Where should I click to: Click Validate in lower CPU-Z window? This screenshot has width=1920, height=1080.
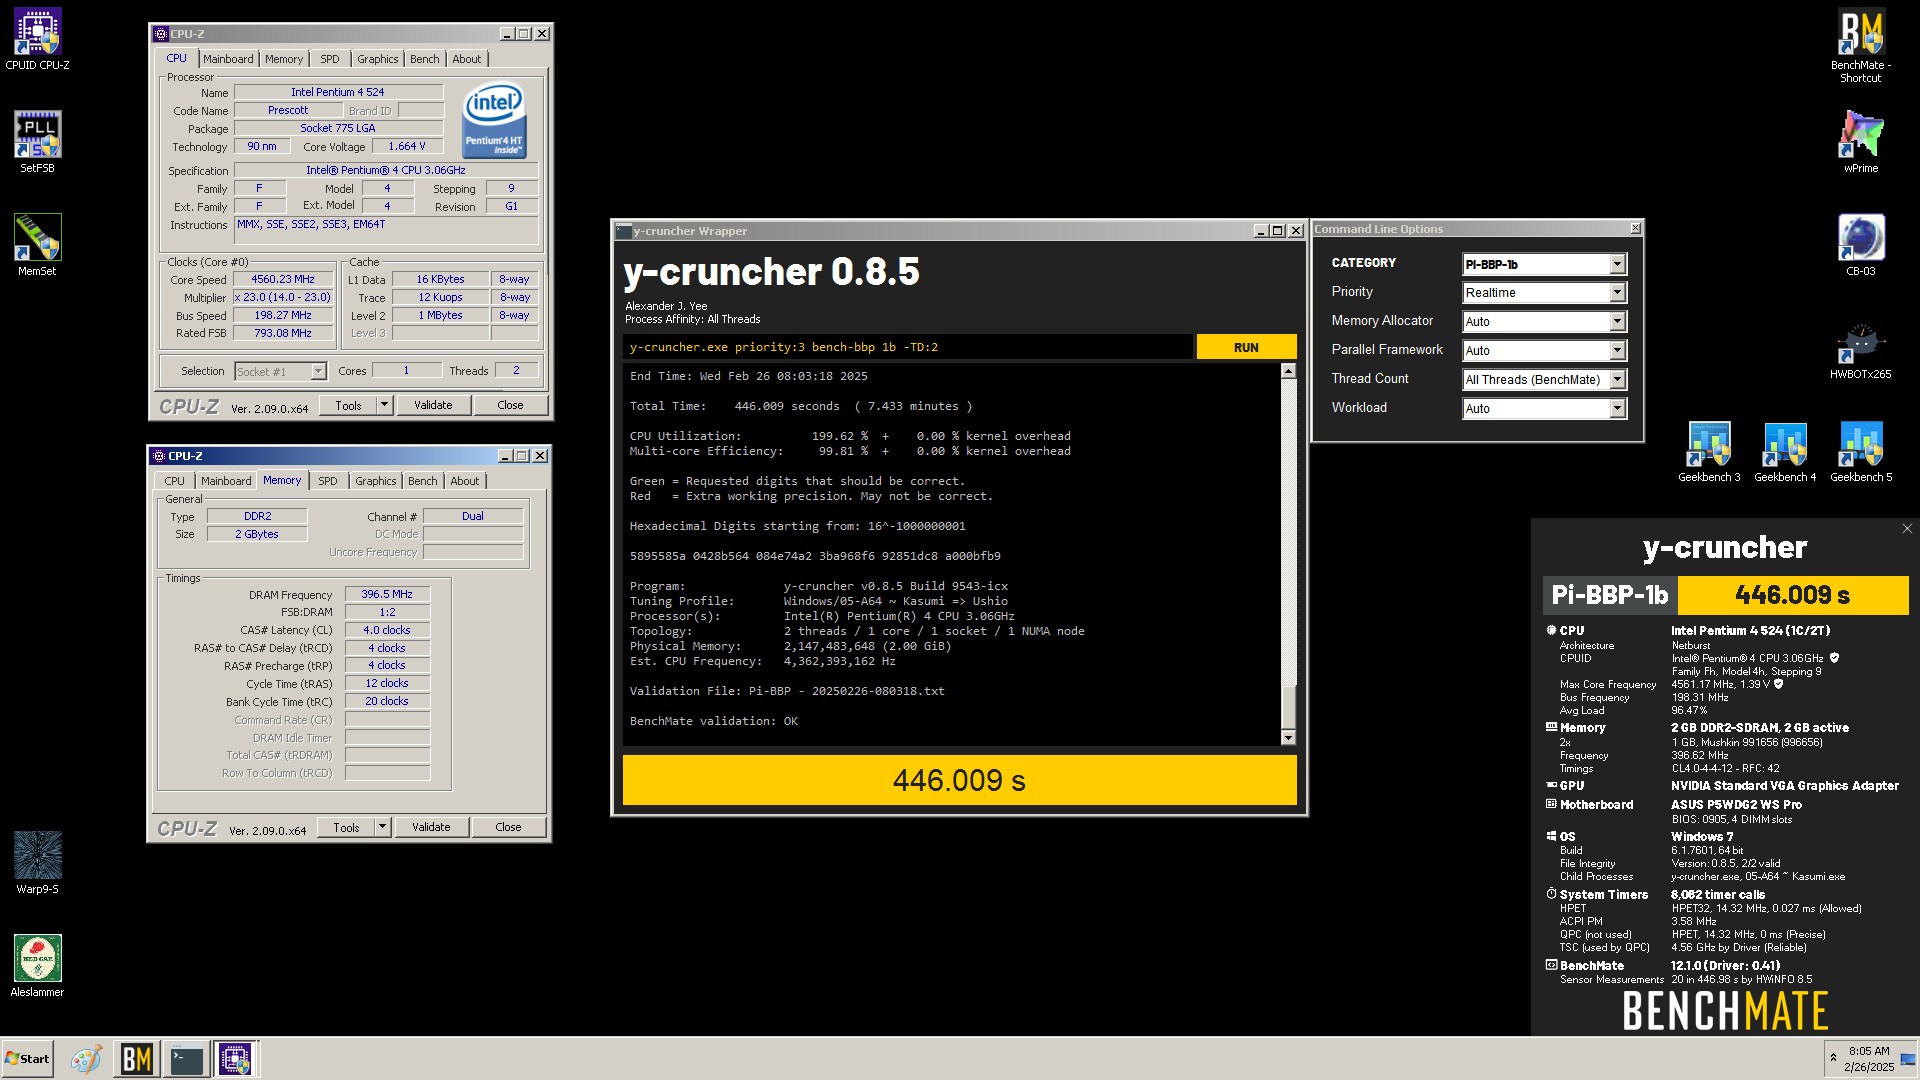[431, 827]
